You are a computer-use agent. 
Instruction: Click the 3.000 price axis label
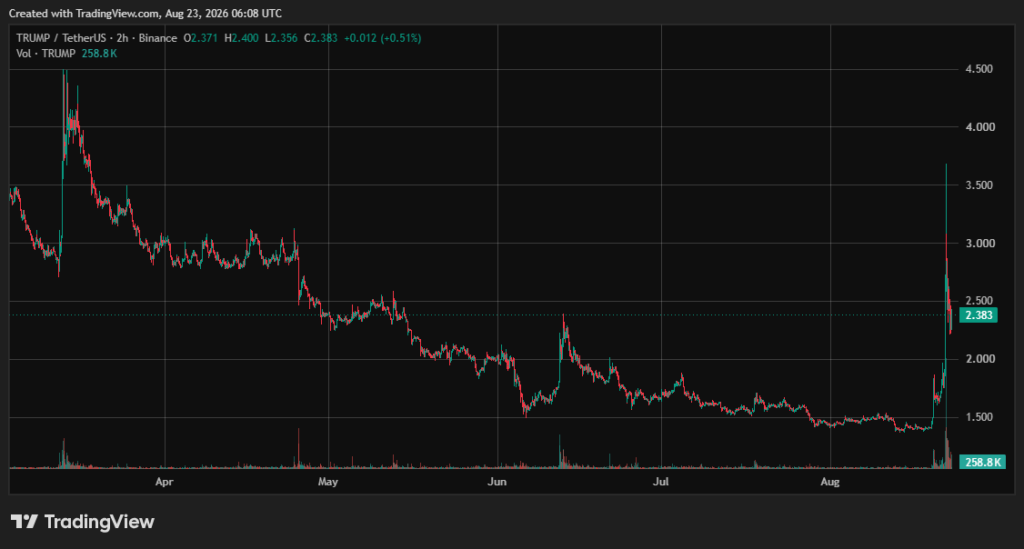[980, 243]
